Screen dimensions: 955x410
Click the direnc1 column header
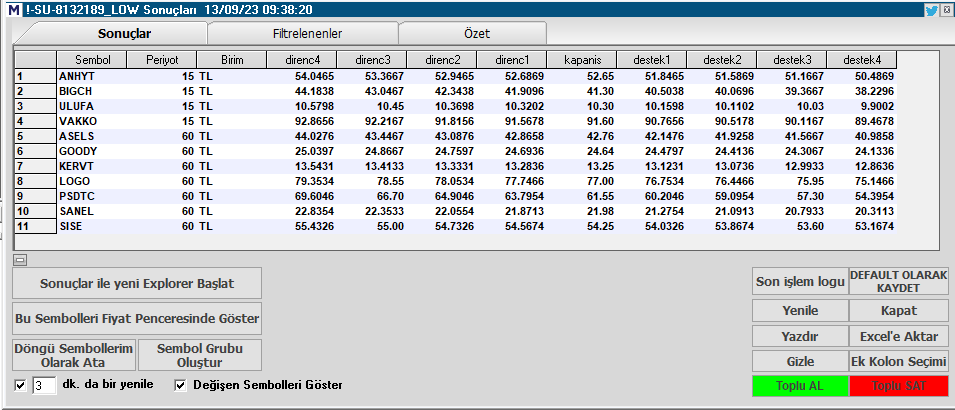tap(512, 60)
